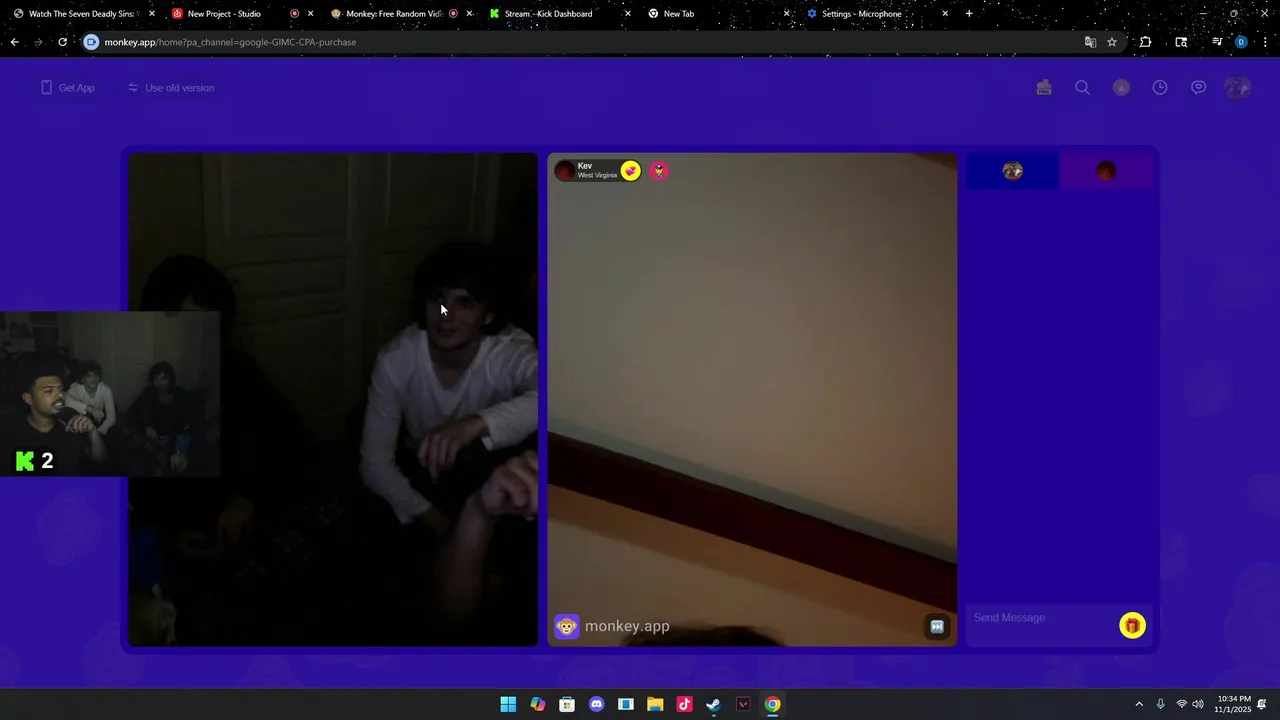Viewport: 1280px width, 720px height.
Task: Select the blue chat tab with avatar
Action: point(1012,171)
